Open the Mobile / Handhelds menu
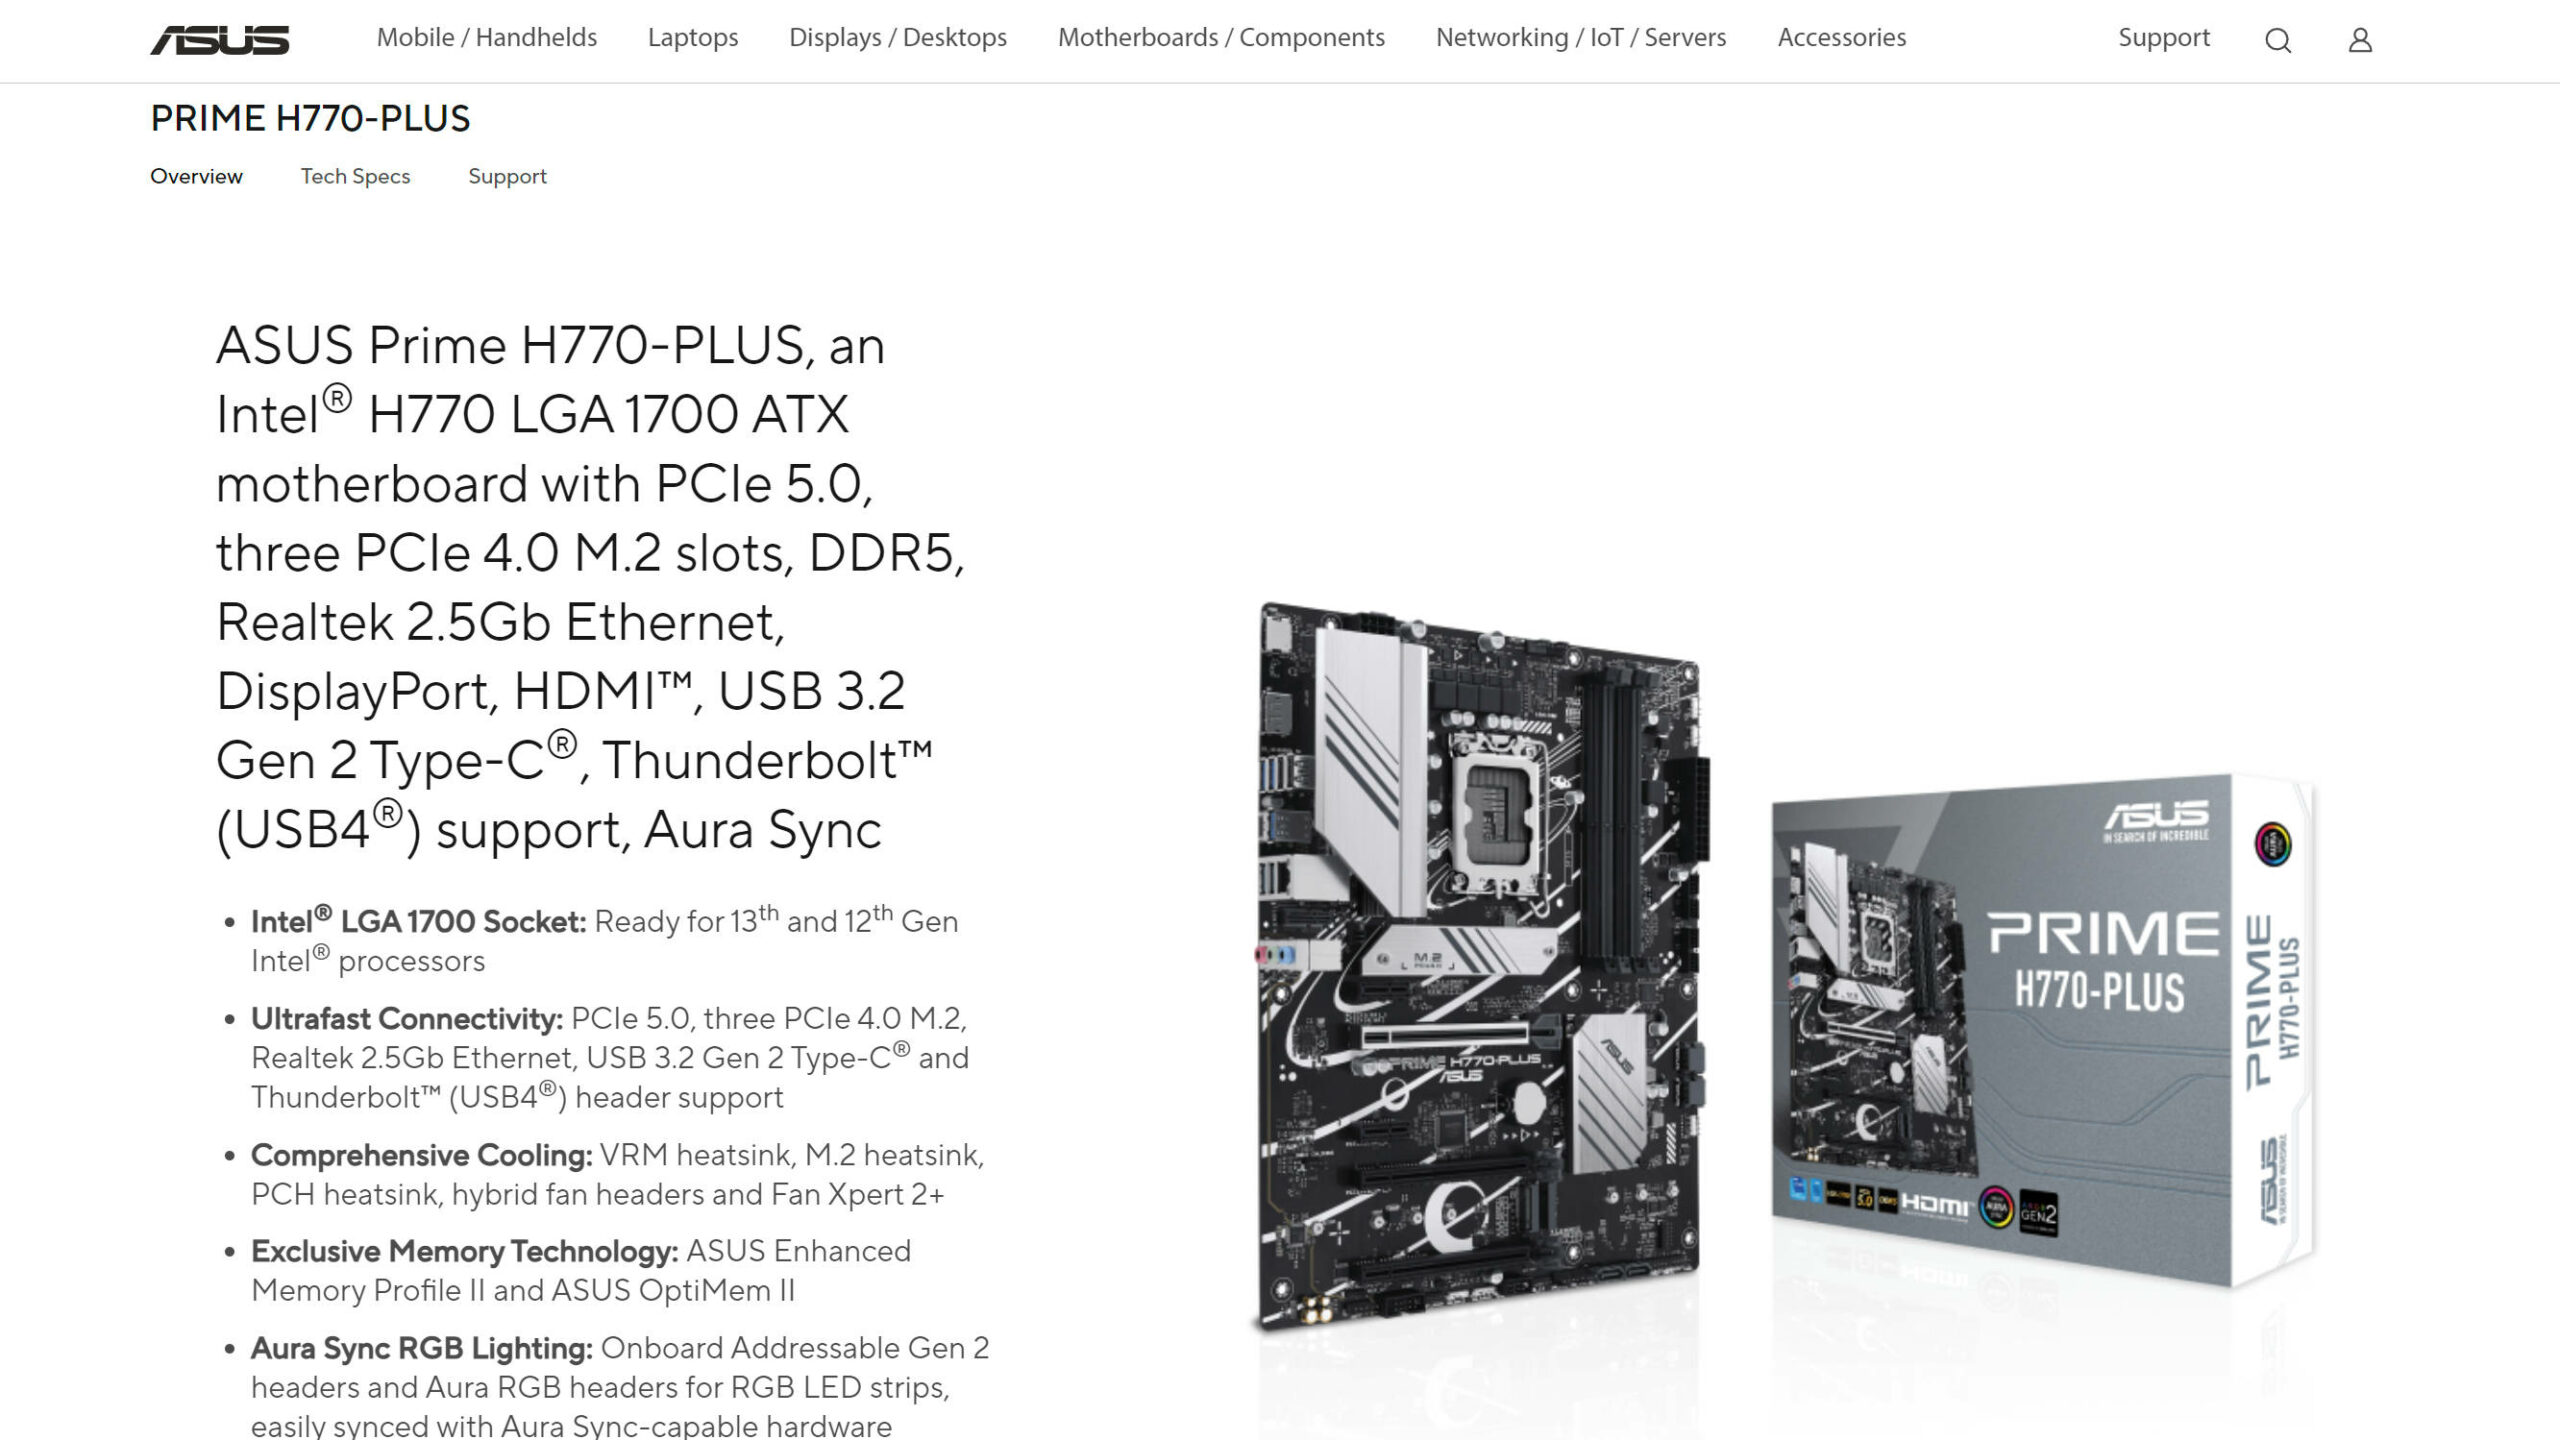This screenshot has width=2560, height=1440. tap(487, 38)
